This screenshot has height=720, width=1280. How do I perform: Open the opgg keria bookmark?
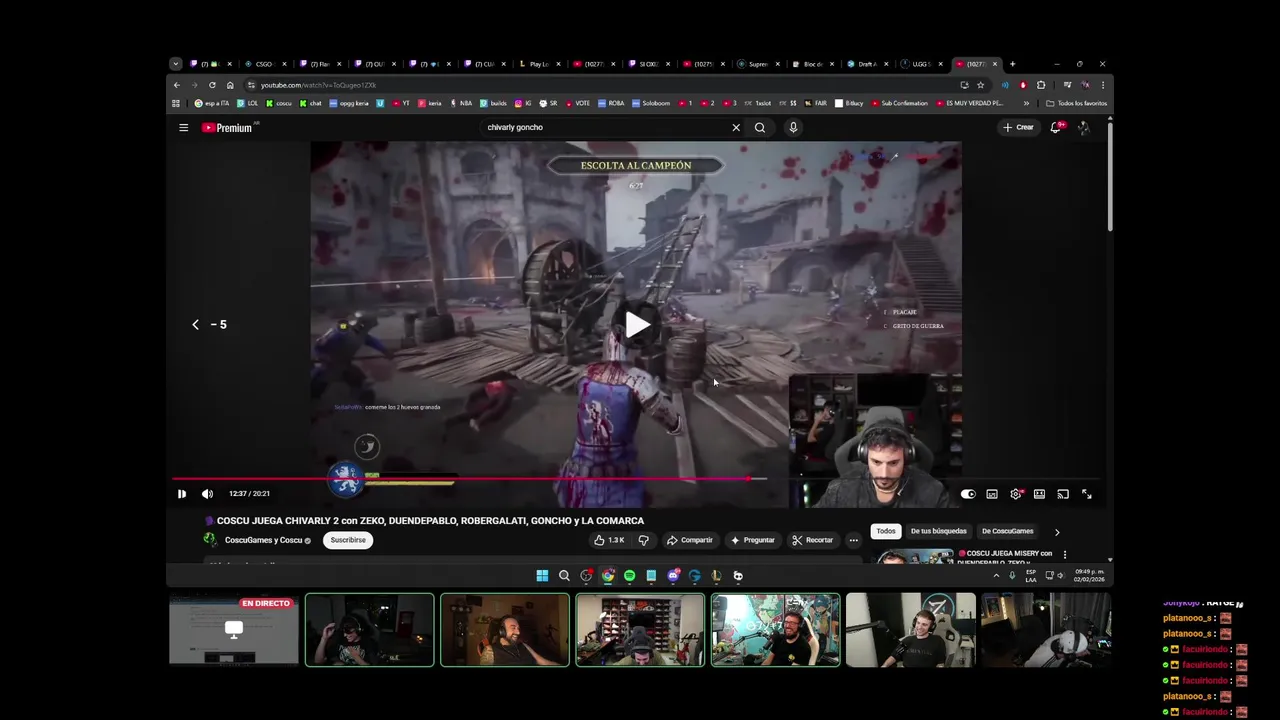(349, 103)
